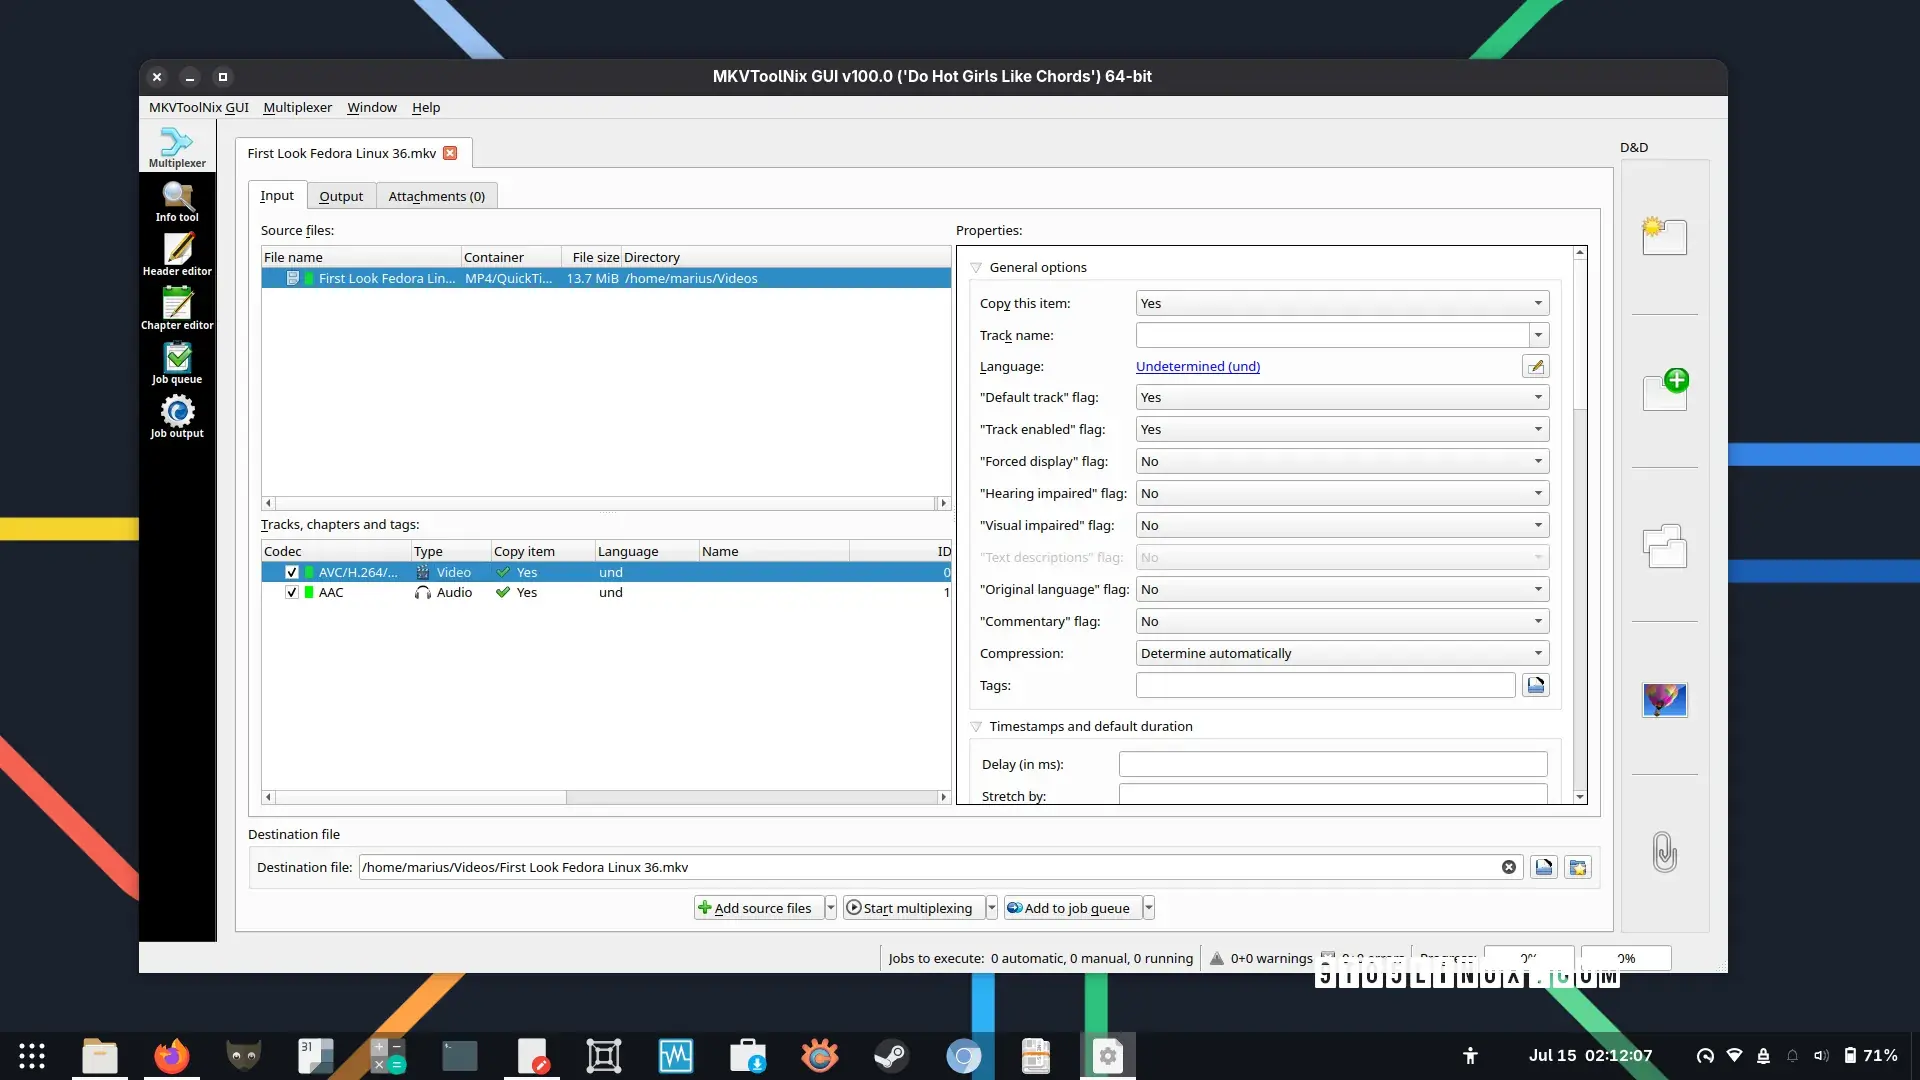Viewport: 1920px width, 1080px height.
Task: Click the Tags file browse icon
Action: [x=1536, y=685]
